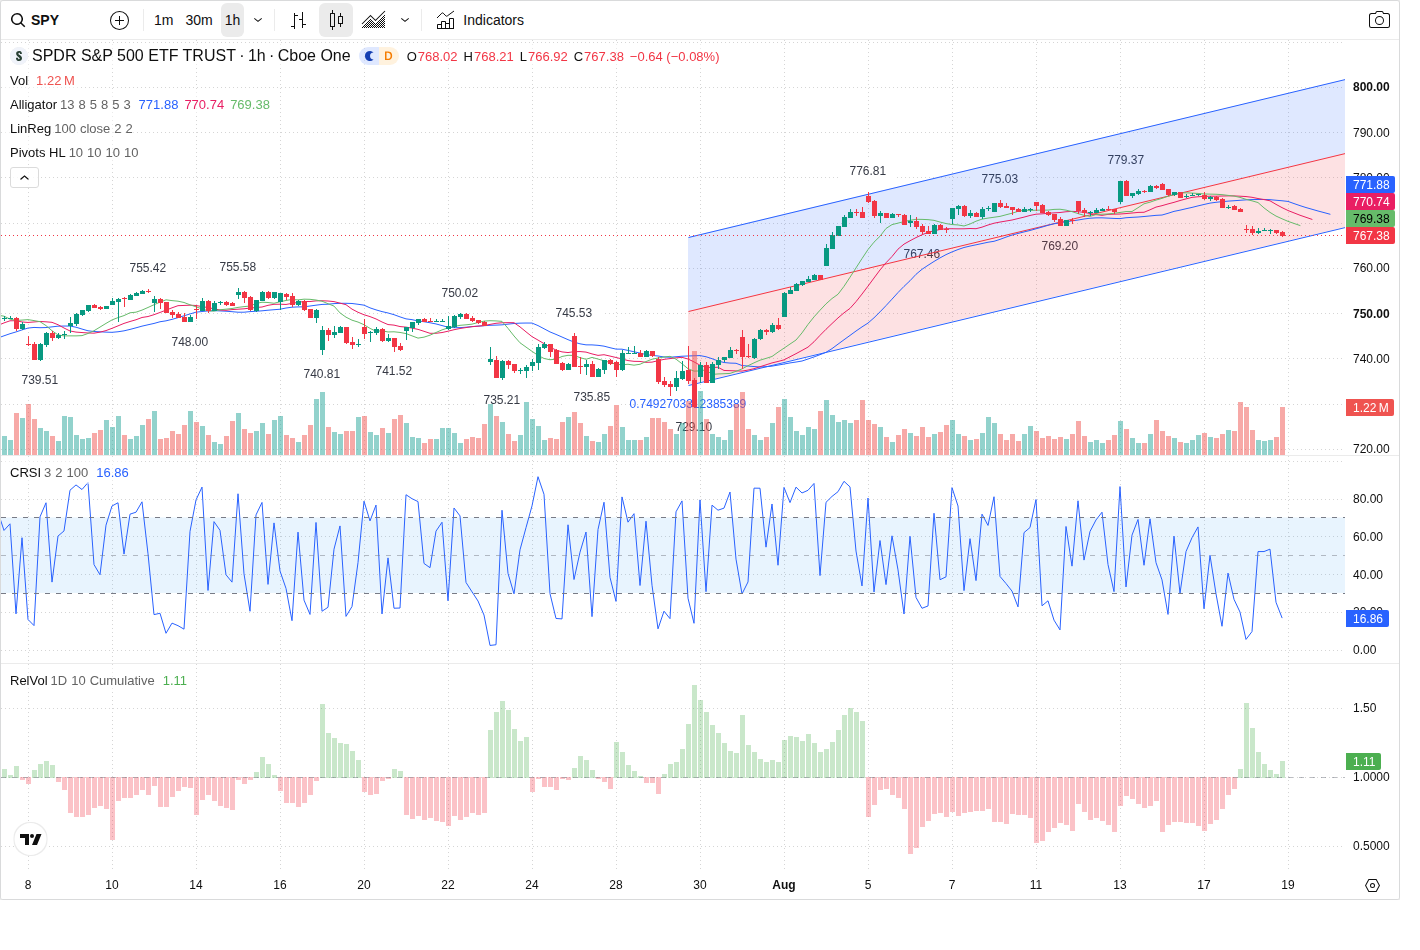1420x950 pixels.
Task: Collapse the indicator legend list
Action: coord(24,177)
